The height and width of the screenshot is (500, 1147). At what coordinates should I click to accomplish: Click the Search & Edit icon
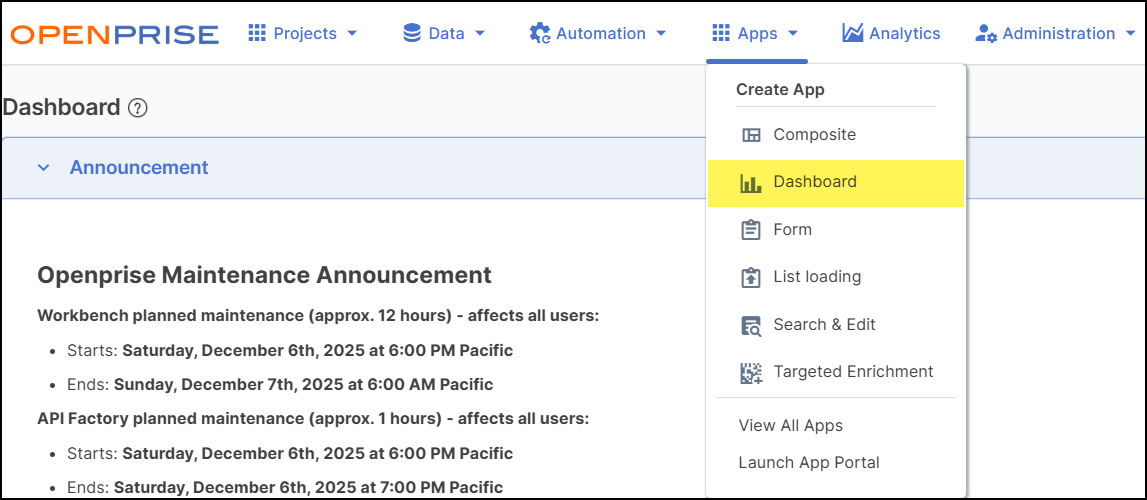tap(751, 325)
